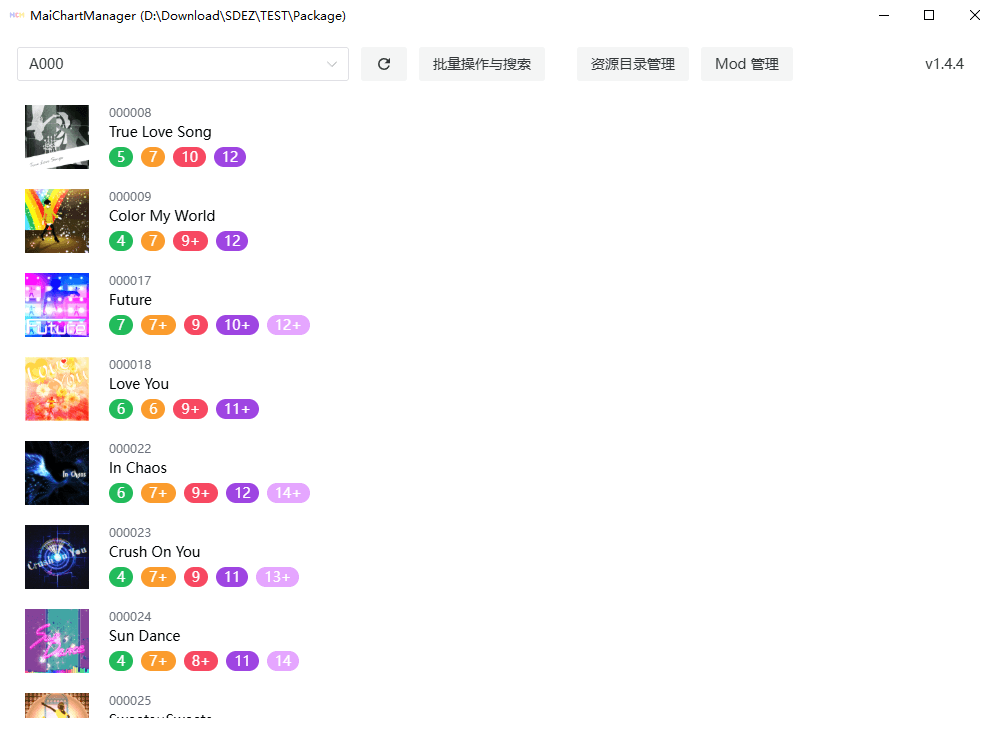Select Crush On You green level 4 badge

coord(121,577)
